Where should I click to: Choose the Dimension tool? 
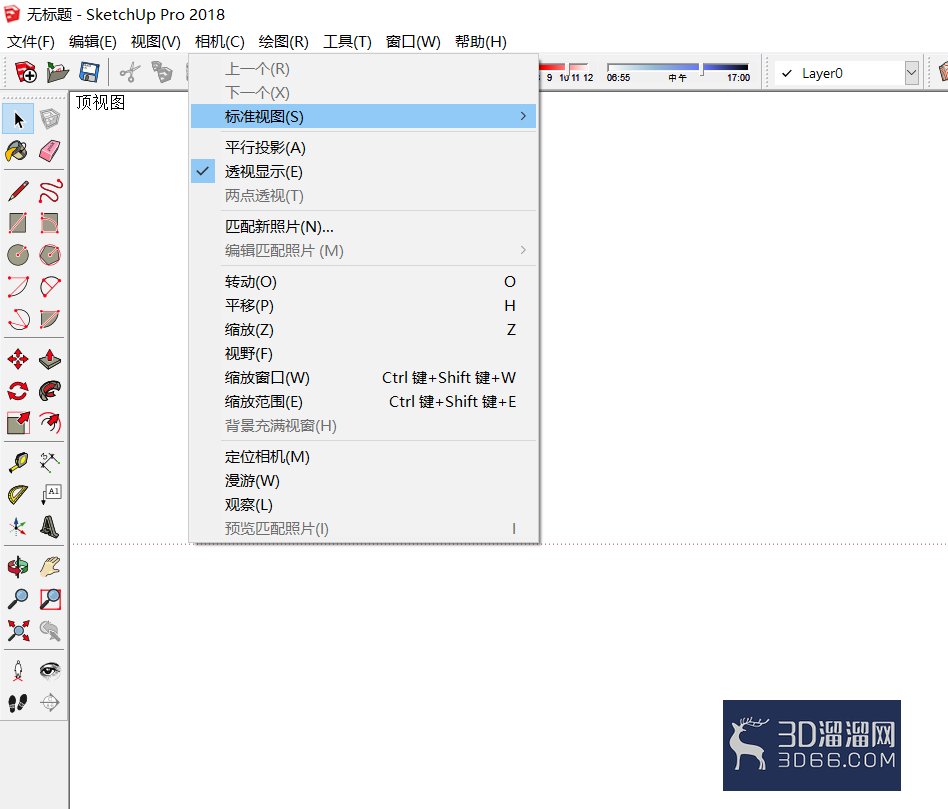pyautogui.click(x=50, y=463)
